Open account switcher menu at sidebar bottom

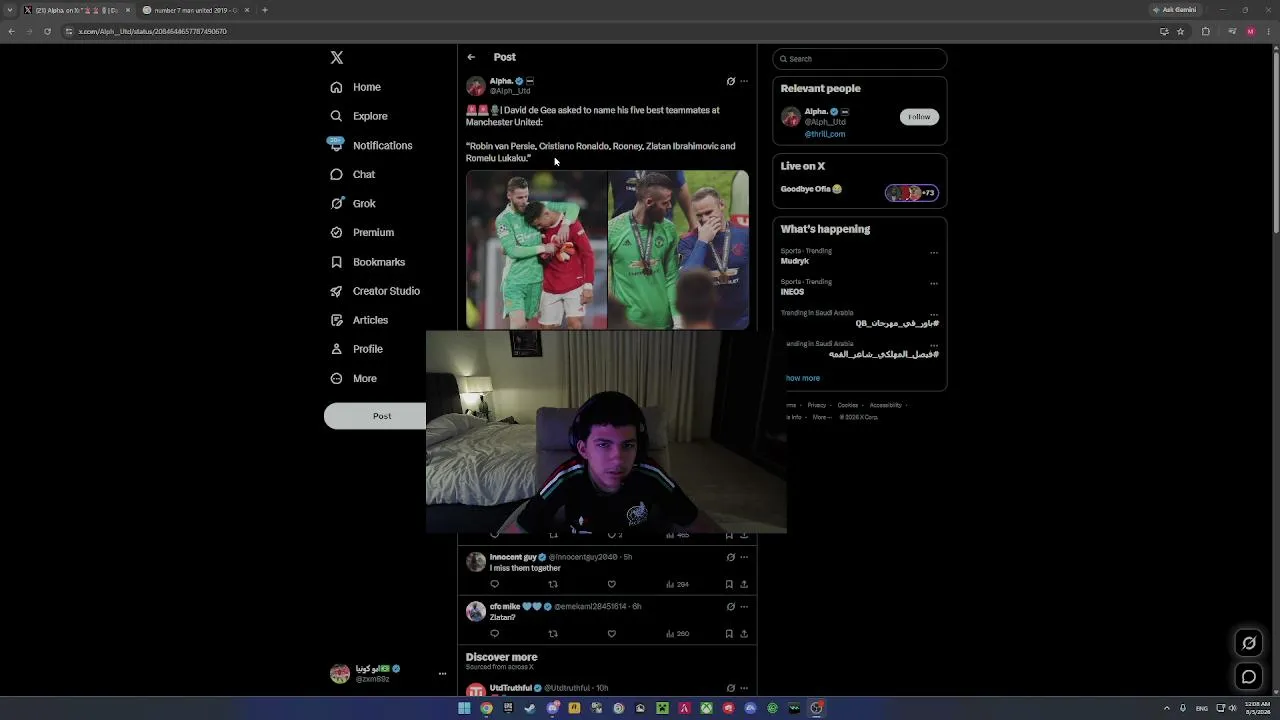point(388,674)
